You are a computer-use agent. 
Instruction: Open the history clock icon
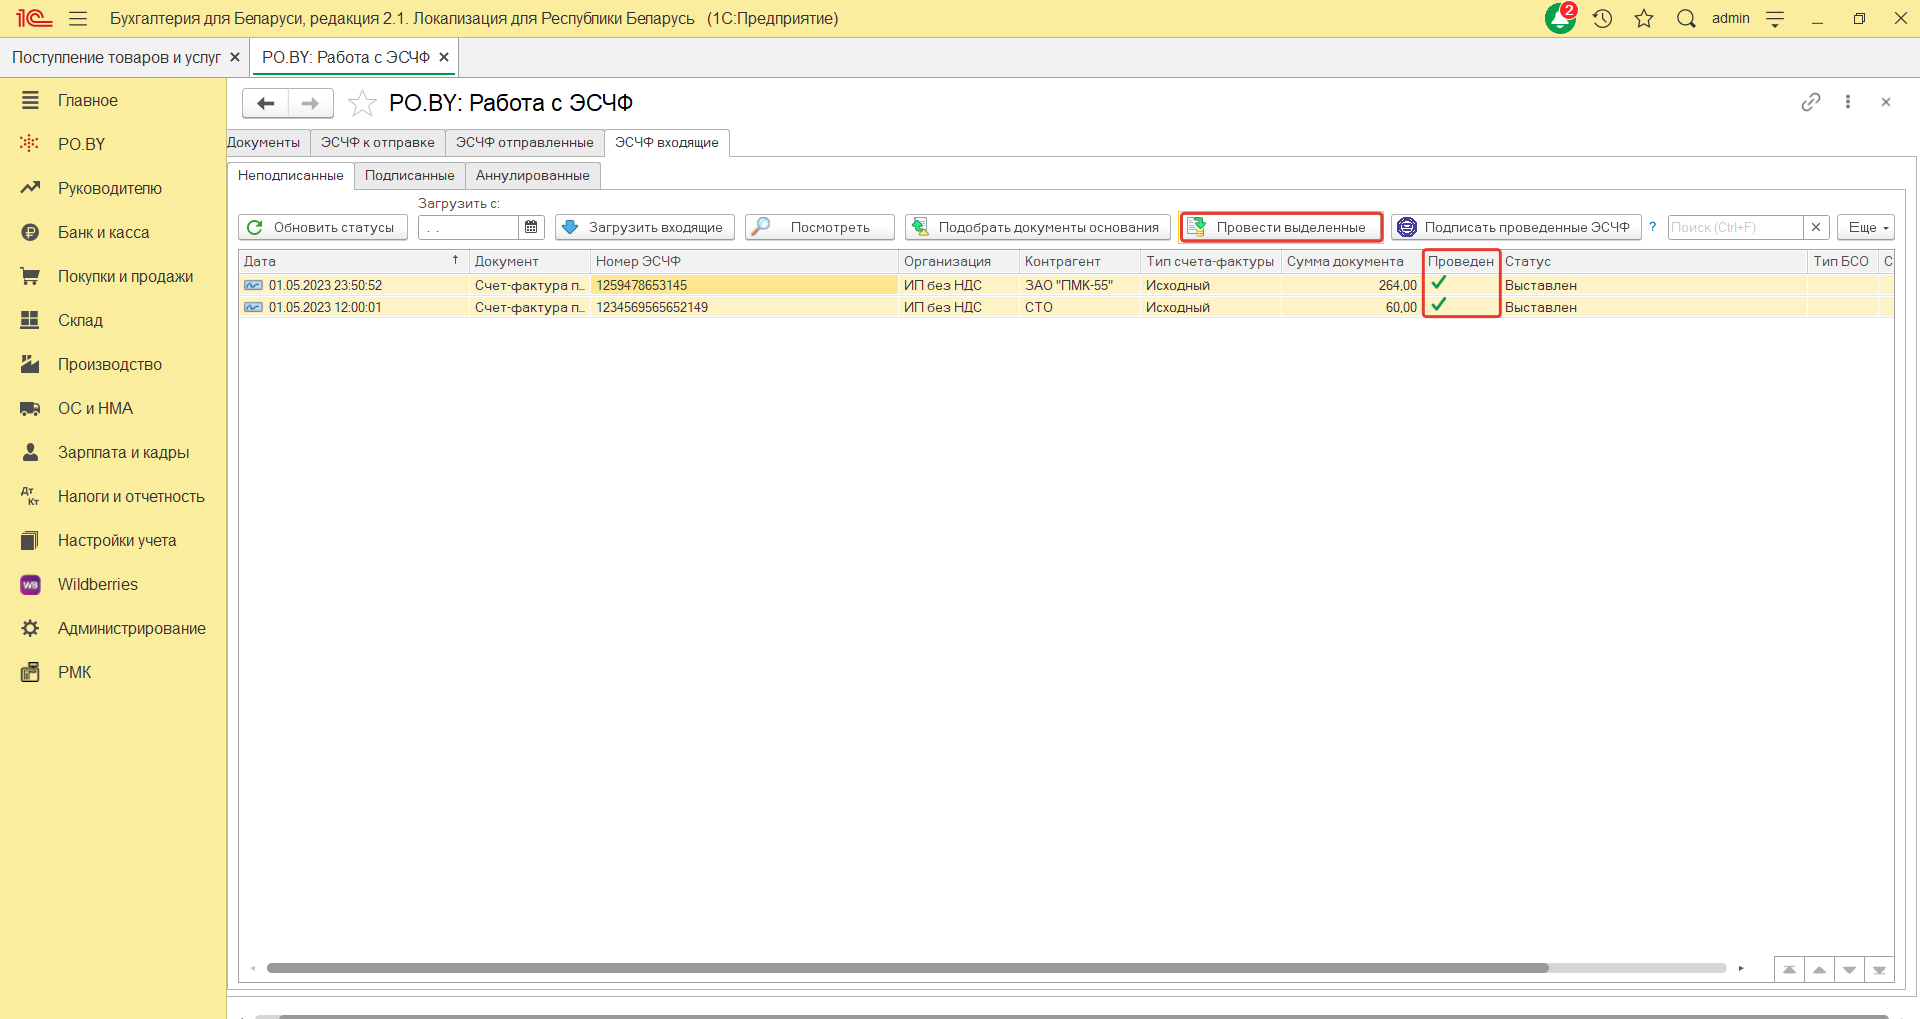coord(1602,19)
